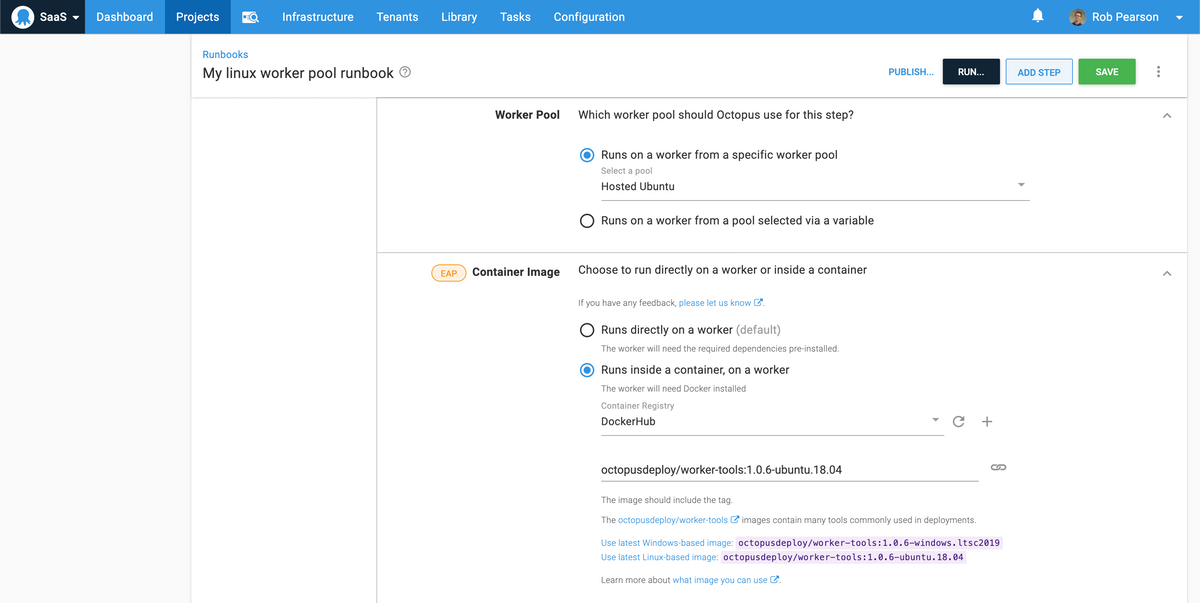Image resolution: width=1200 pixels, height=603 pixels.
Task: Open the vertical three-dot overflow menu
Action: (1159, 72)
